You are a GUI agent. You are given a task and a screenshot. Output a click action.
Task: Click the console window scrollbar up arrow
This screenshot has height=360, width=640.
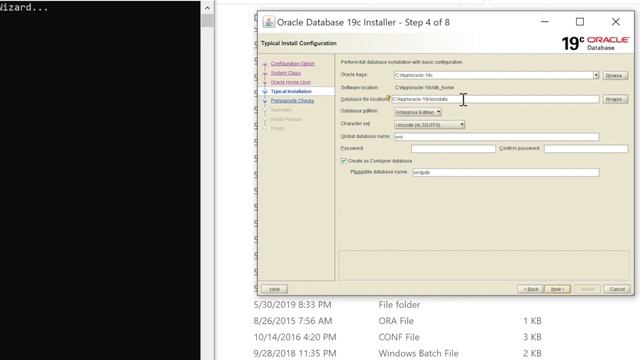pos(207,7)
